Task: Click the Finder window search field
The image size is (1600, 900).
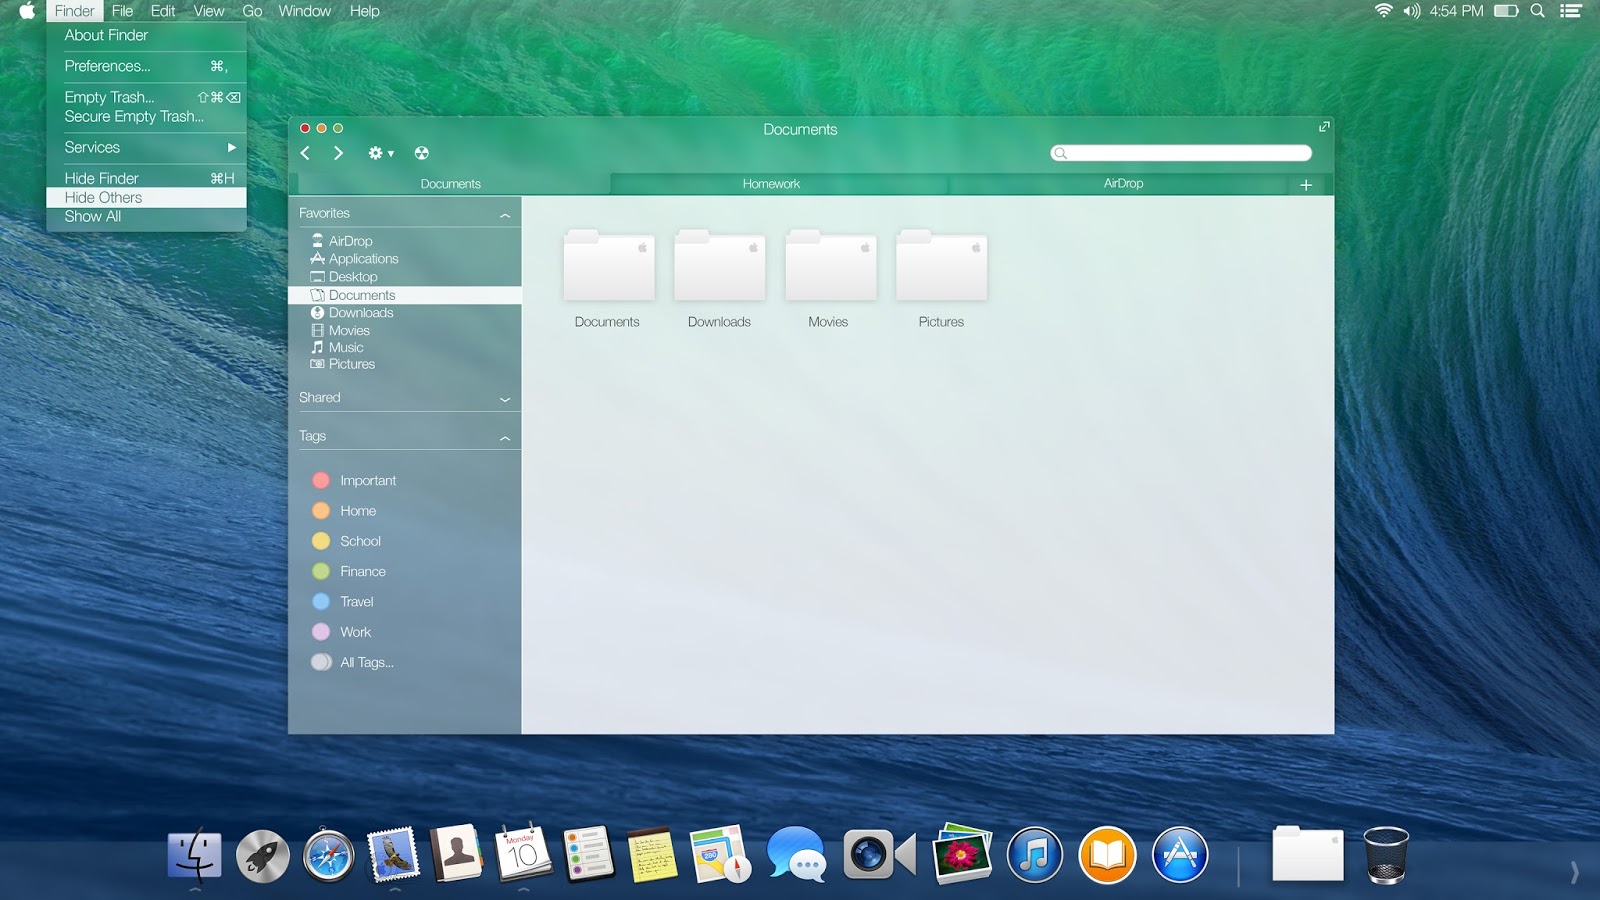Action: 1181,153
